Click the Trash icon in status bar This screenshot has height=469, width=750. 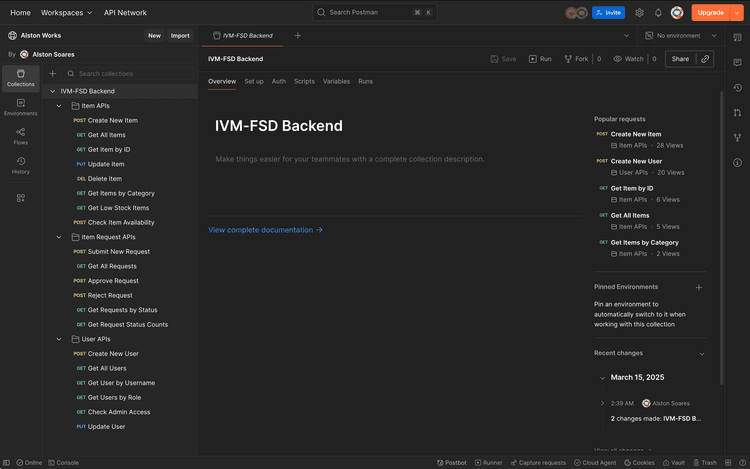(x=704, y=463)
